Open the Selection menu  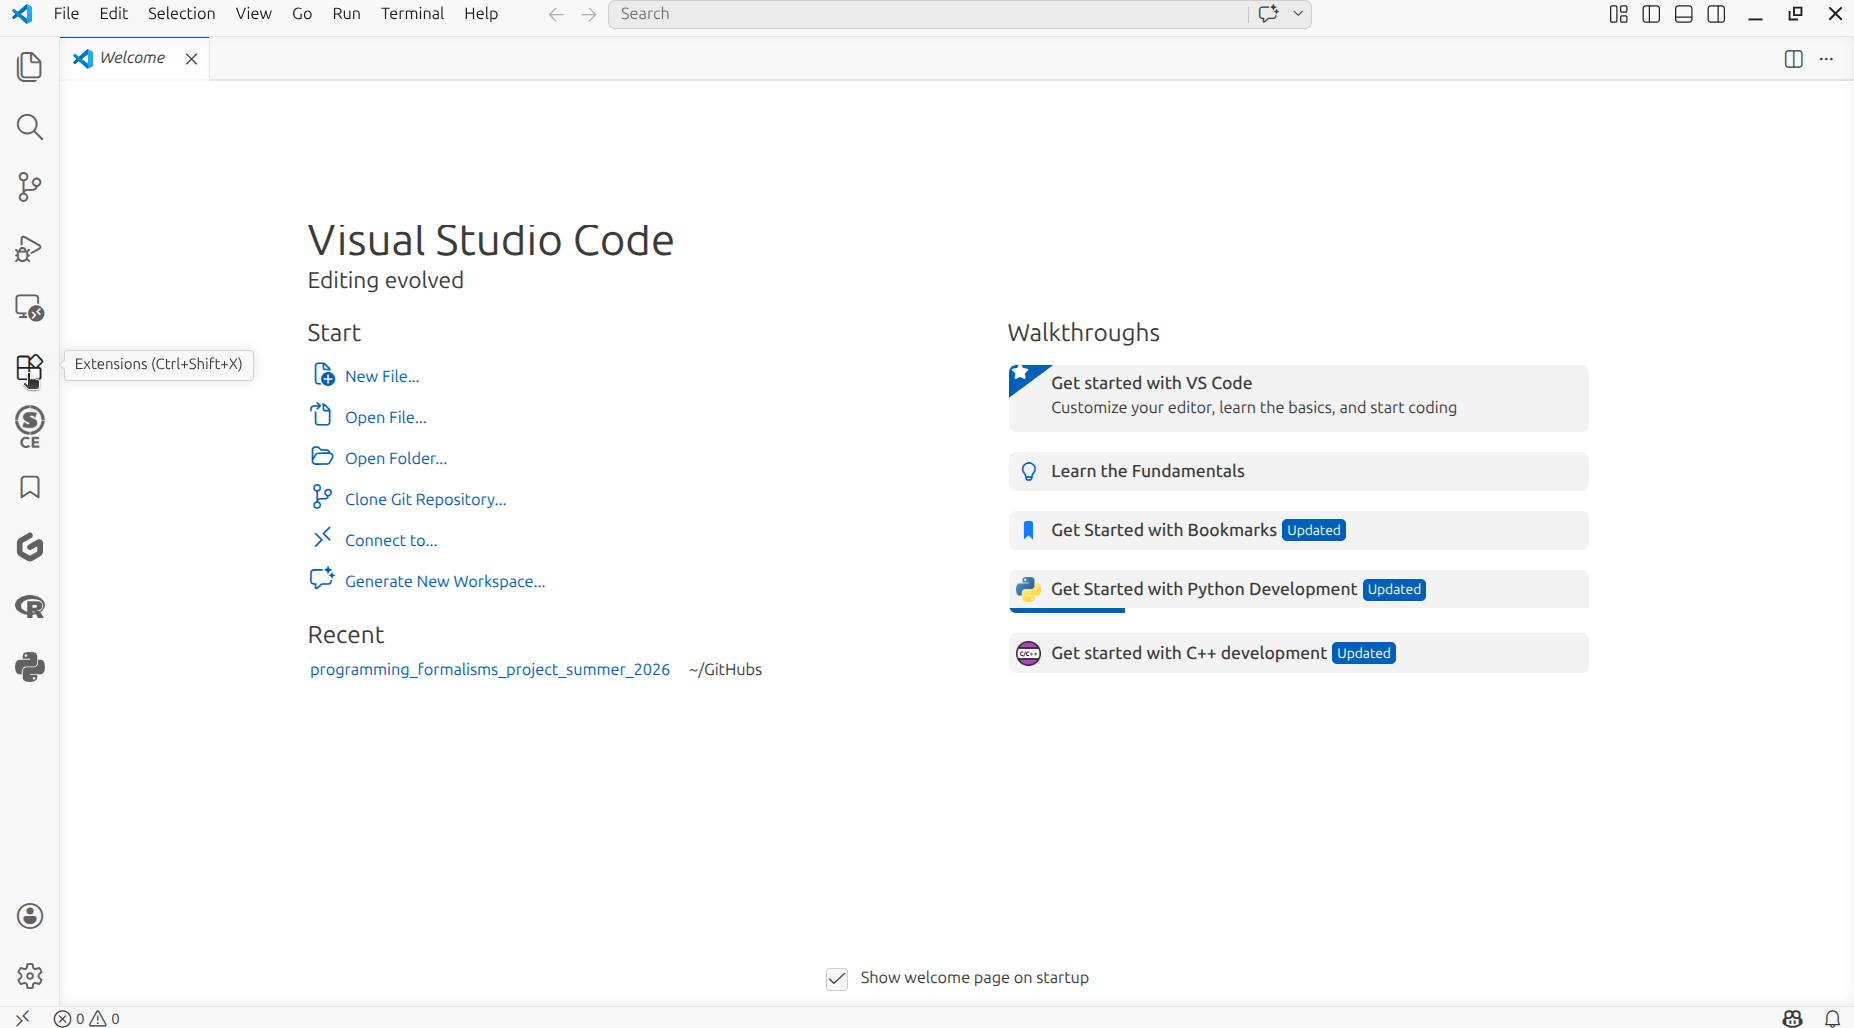(182, 14)
